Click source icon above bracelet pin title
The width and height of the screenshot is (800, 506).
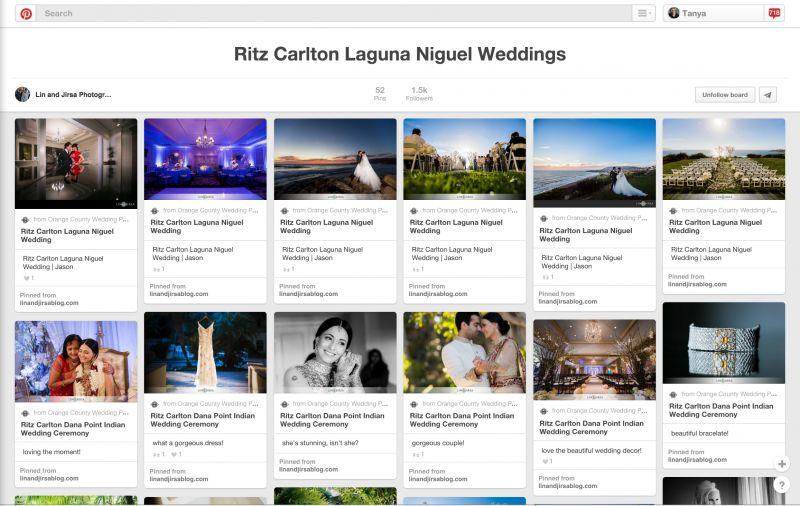673,394
